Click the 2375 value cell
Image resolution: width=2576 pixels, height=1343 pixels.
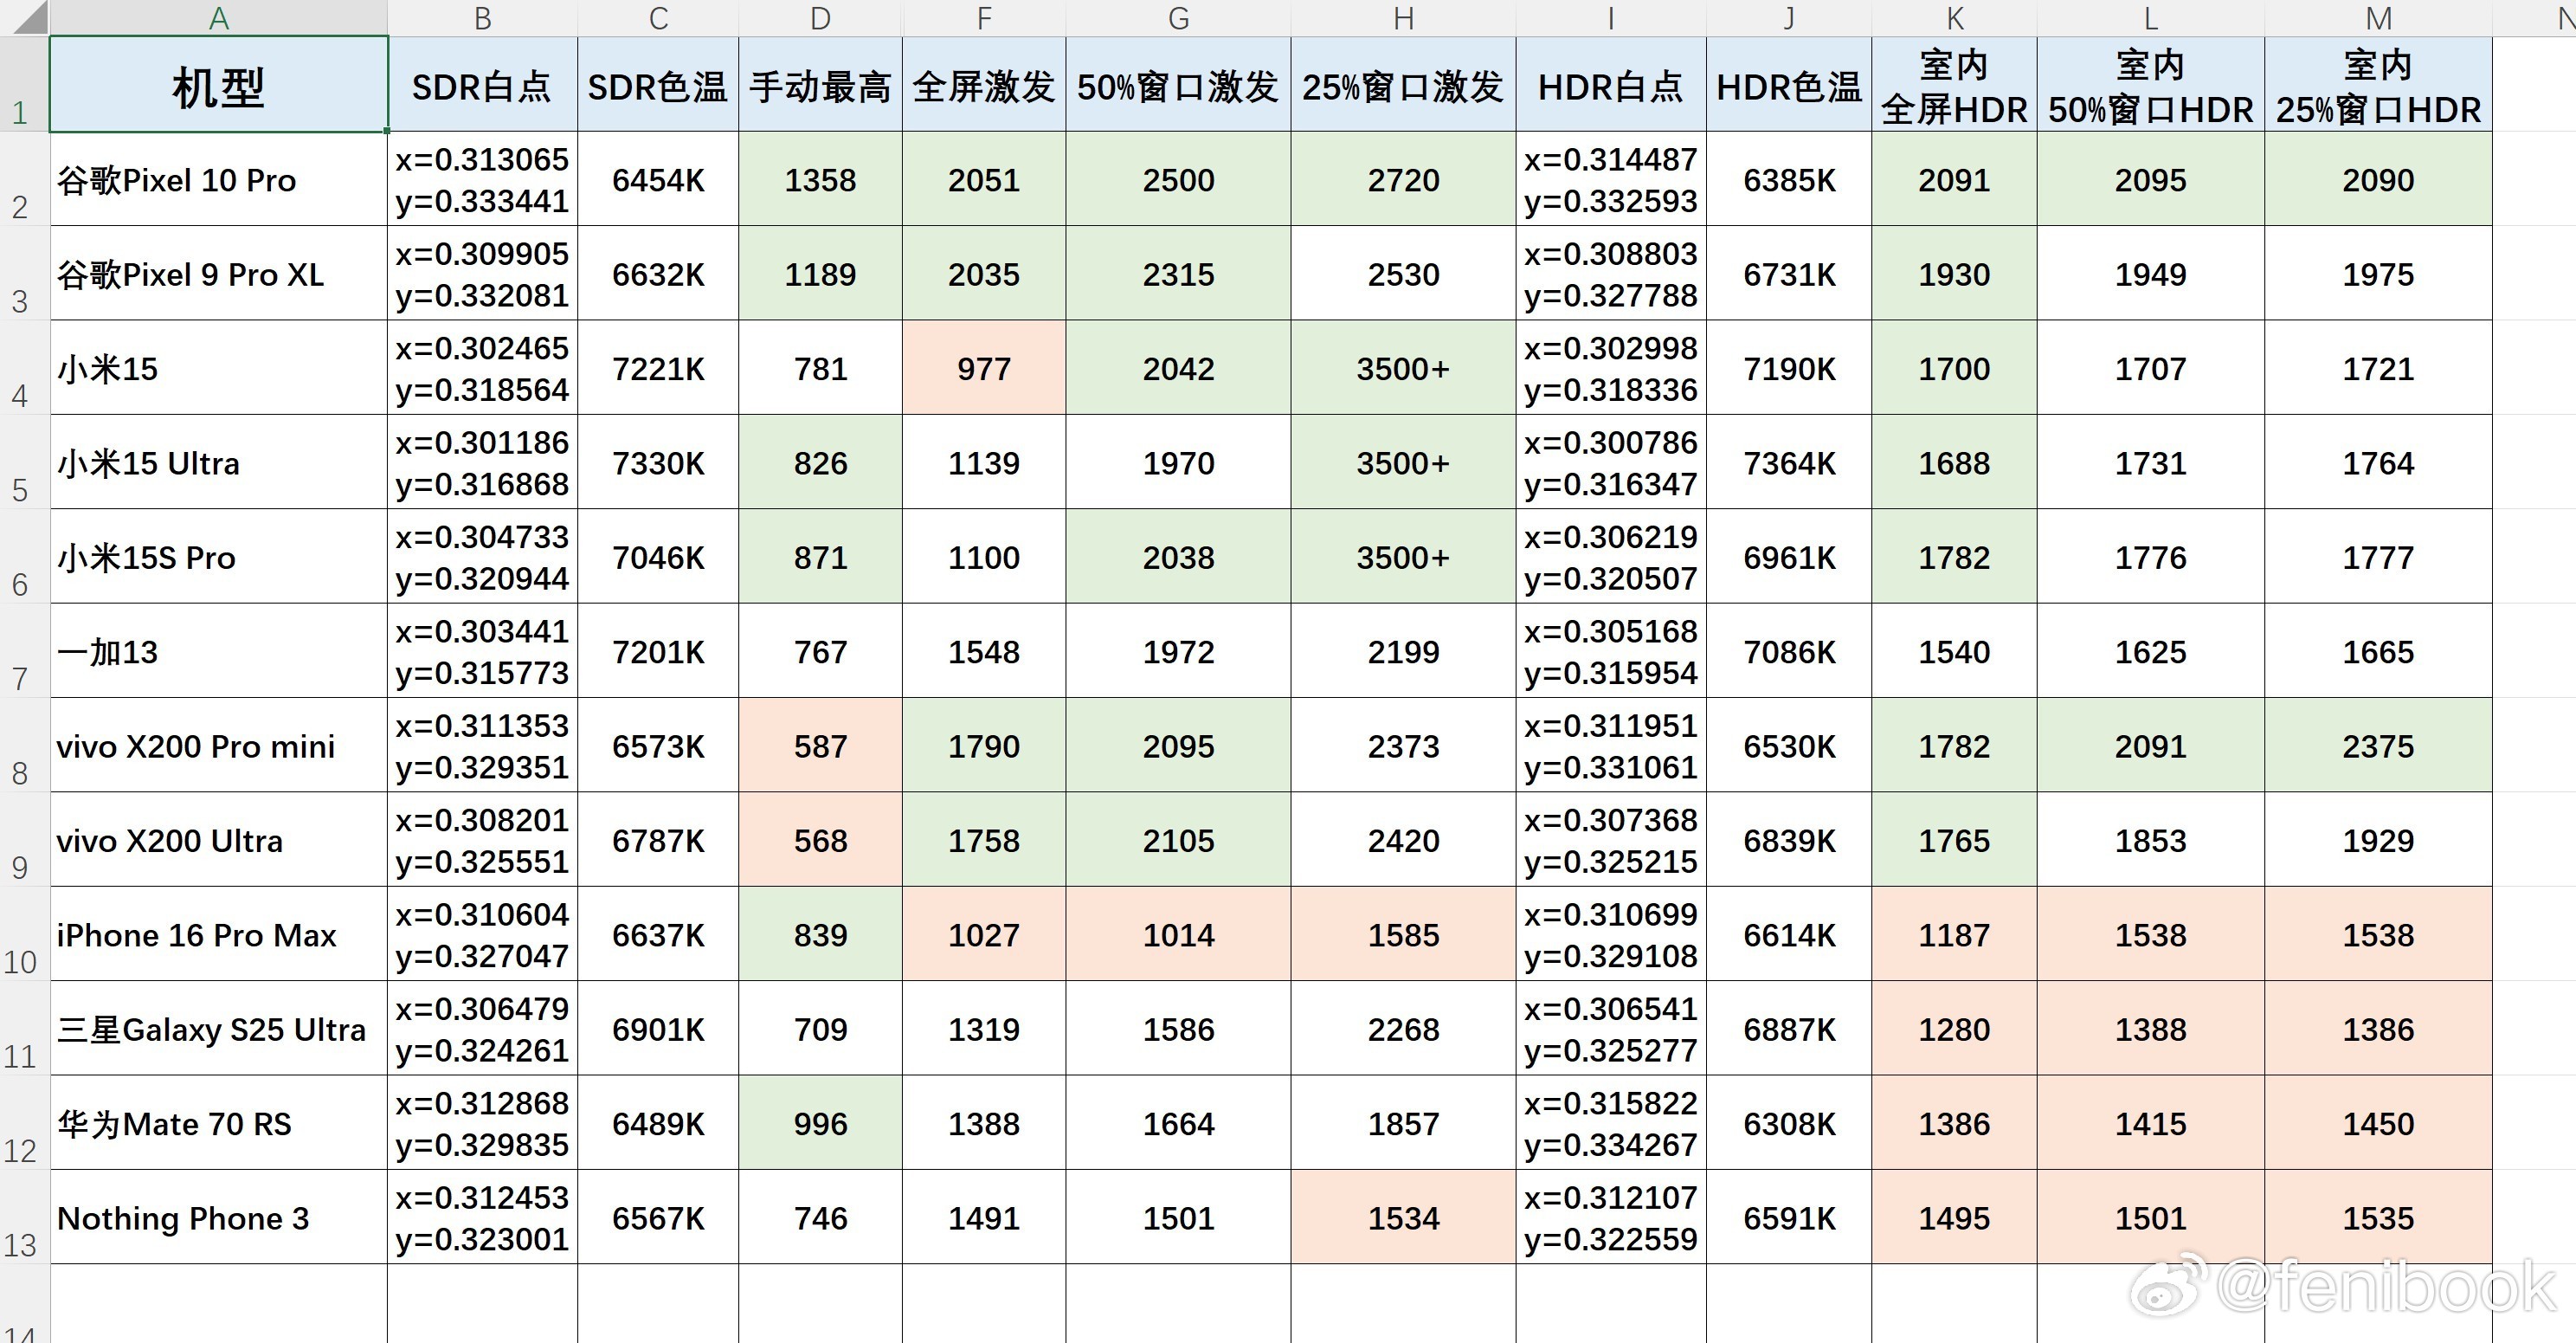(2378, 745)
